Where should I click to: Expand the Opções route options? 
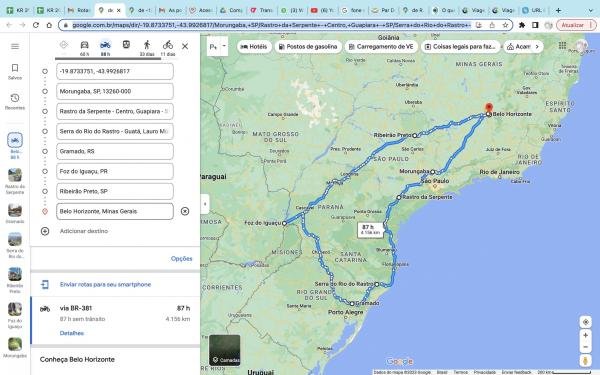[181, 259]
